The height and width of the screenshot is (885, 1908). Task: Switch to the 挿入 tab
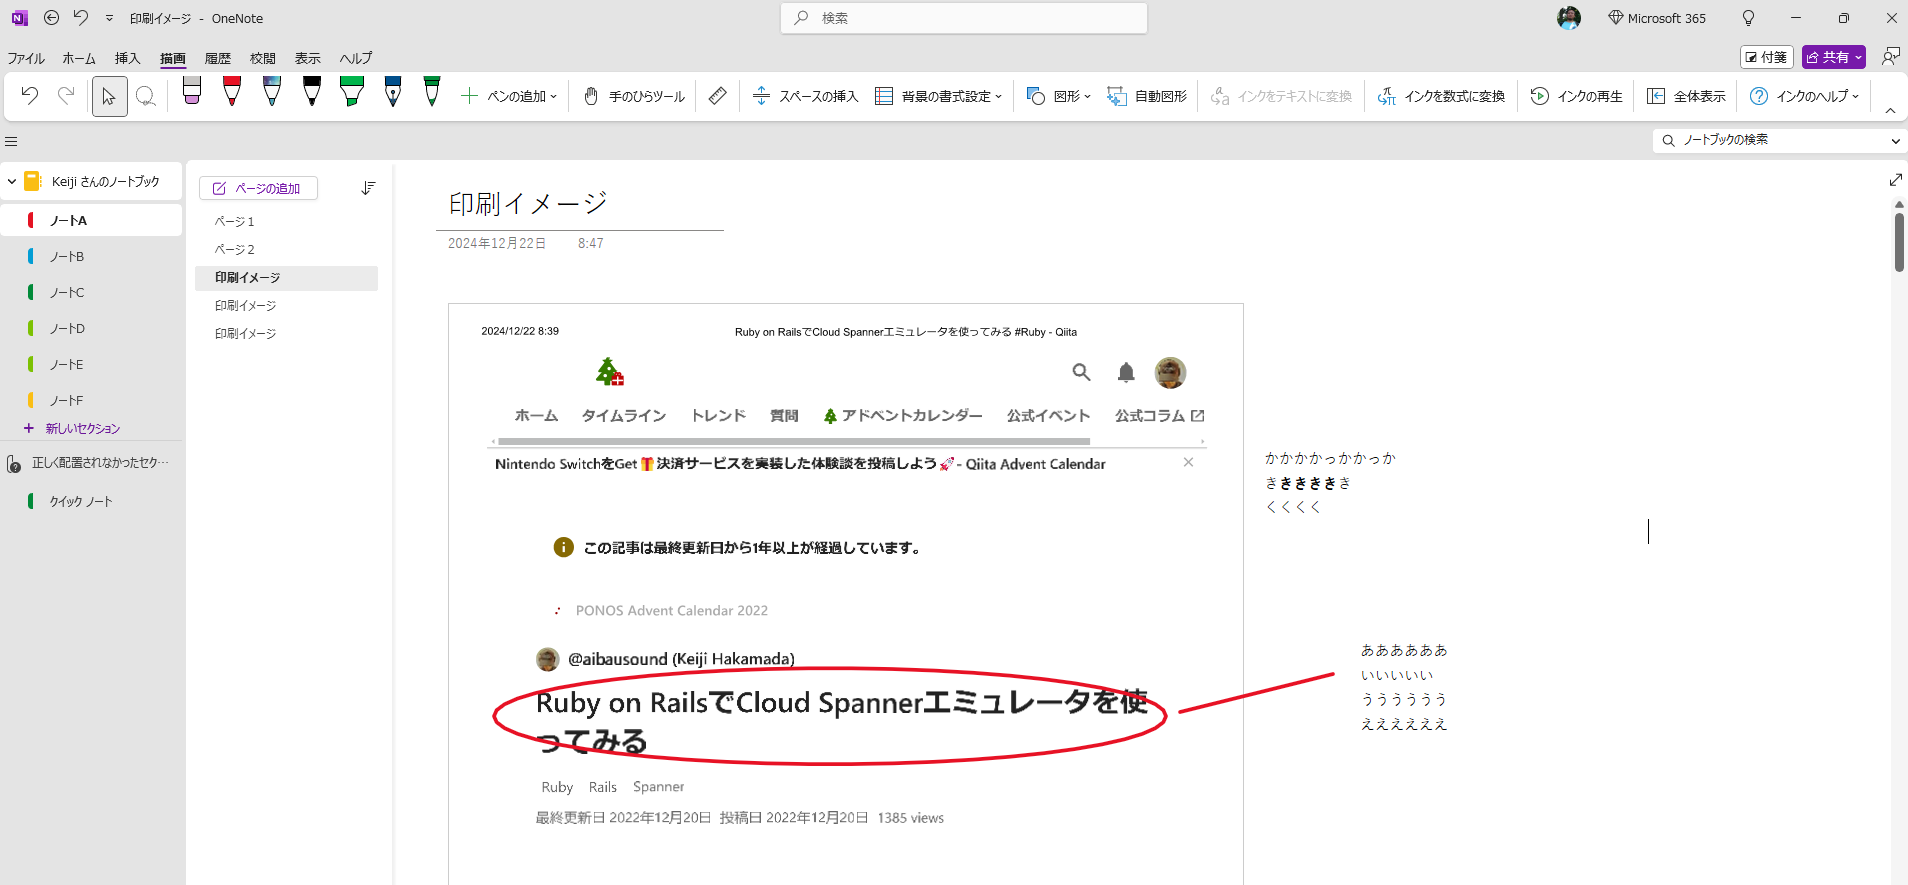click(x=127, y=58)
